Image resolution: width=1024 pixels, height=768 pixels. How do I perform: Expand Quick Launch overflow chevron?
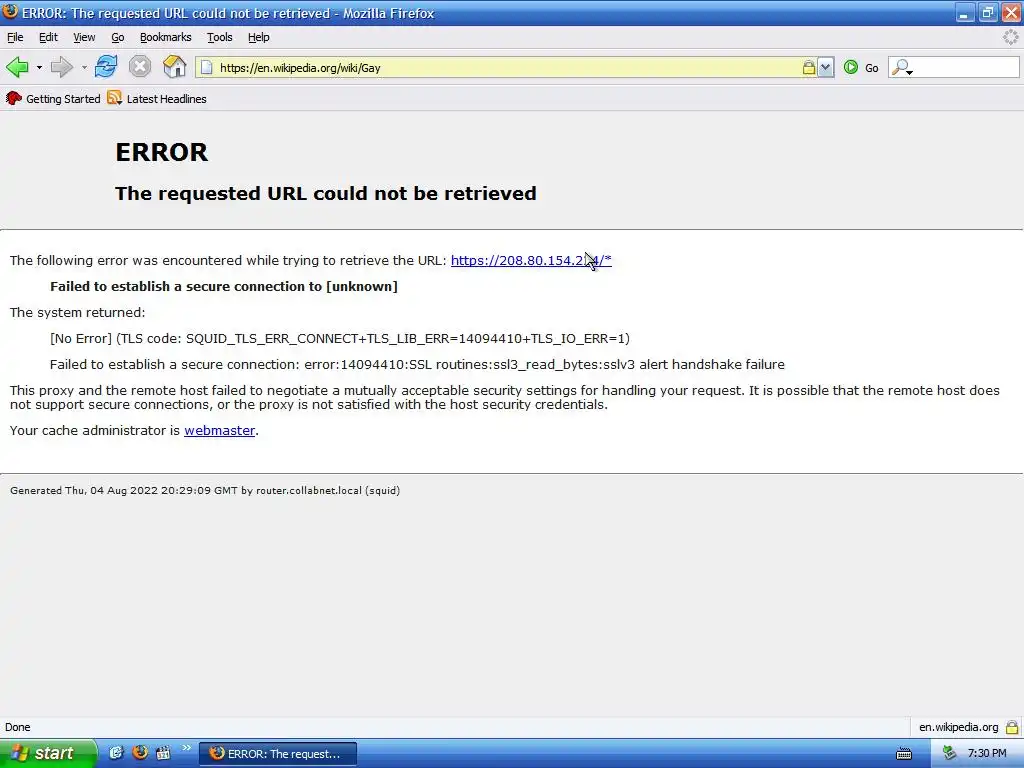click(186, 748)
